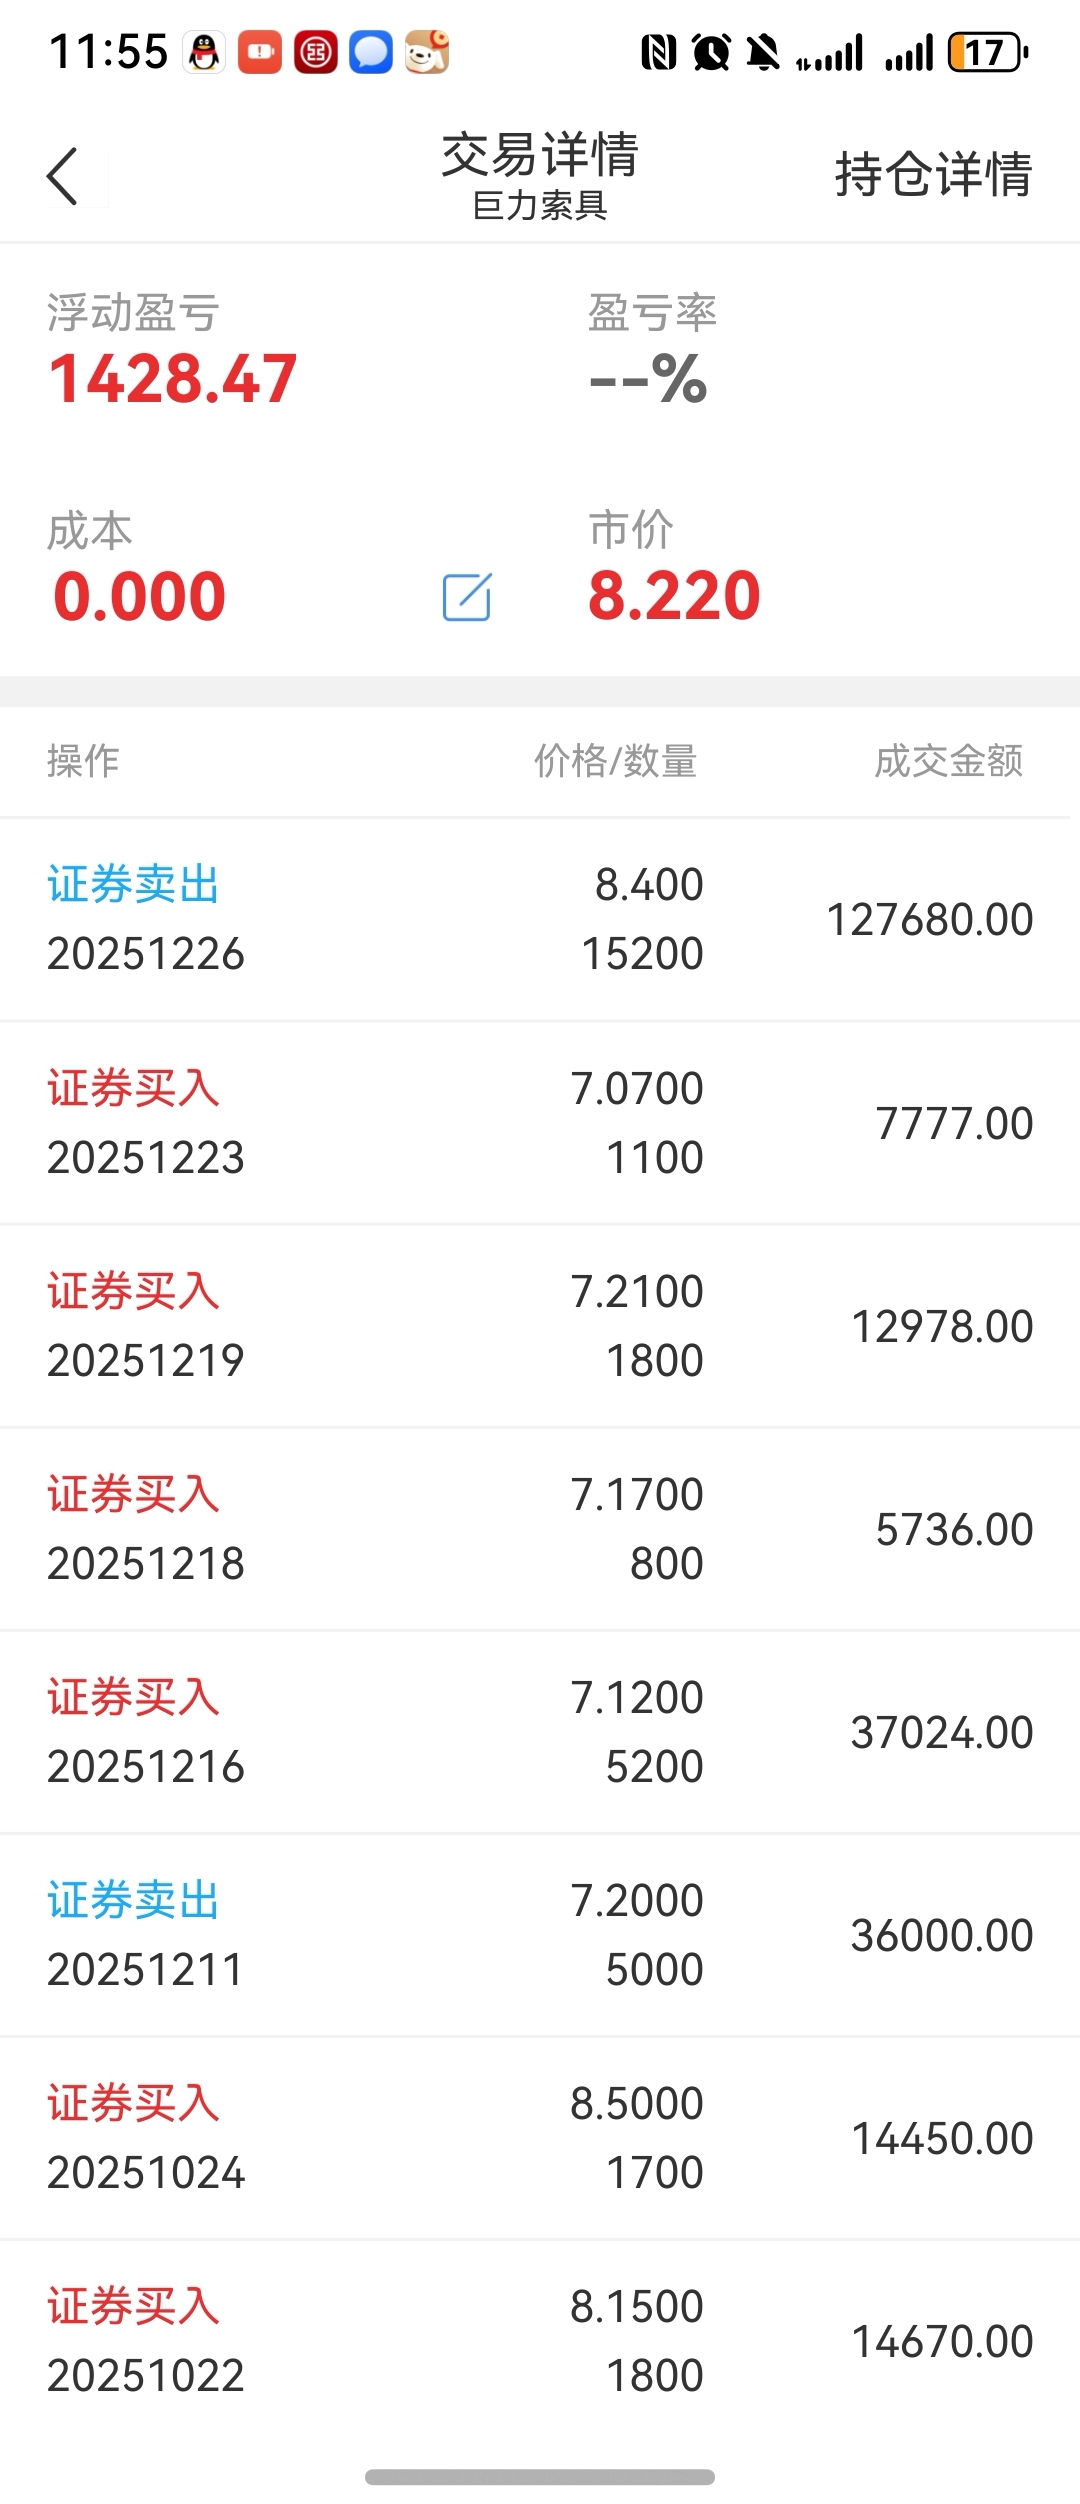Open the 20251219 buy at 7.2100
Viewport: 1080px width, 2504px height.
tap(540, 1326)
